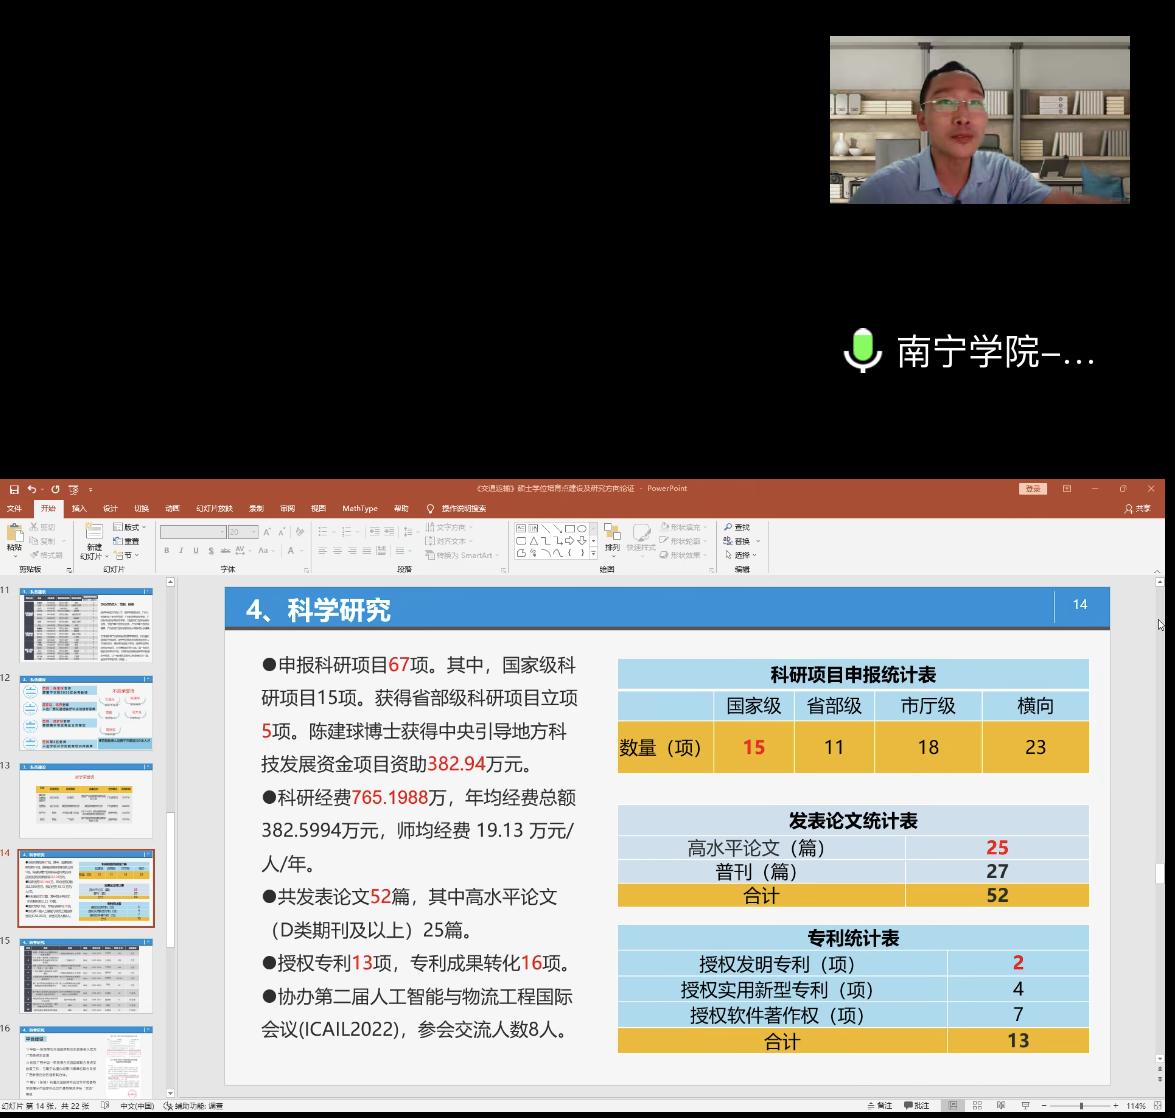1175x1118 pixels.
Task: Toggle normal view button in status bar
Action: (x=952, y=1106)
